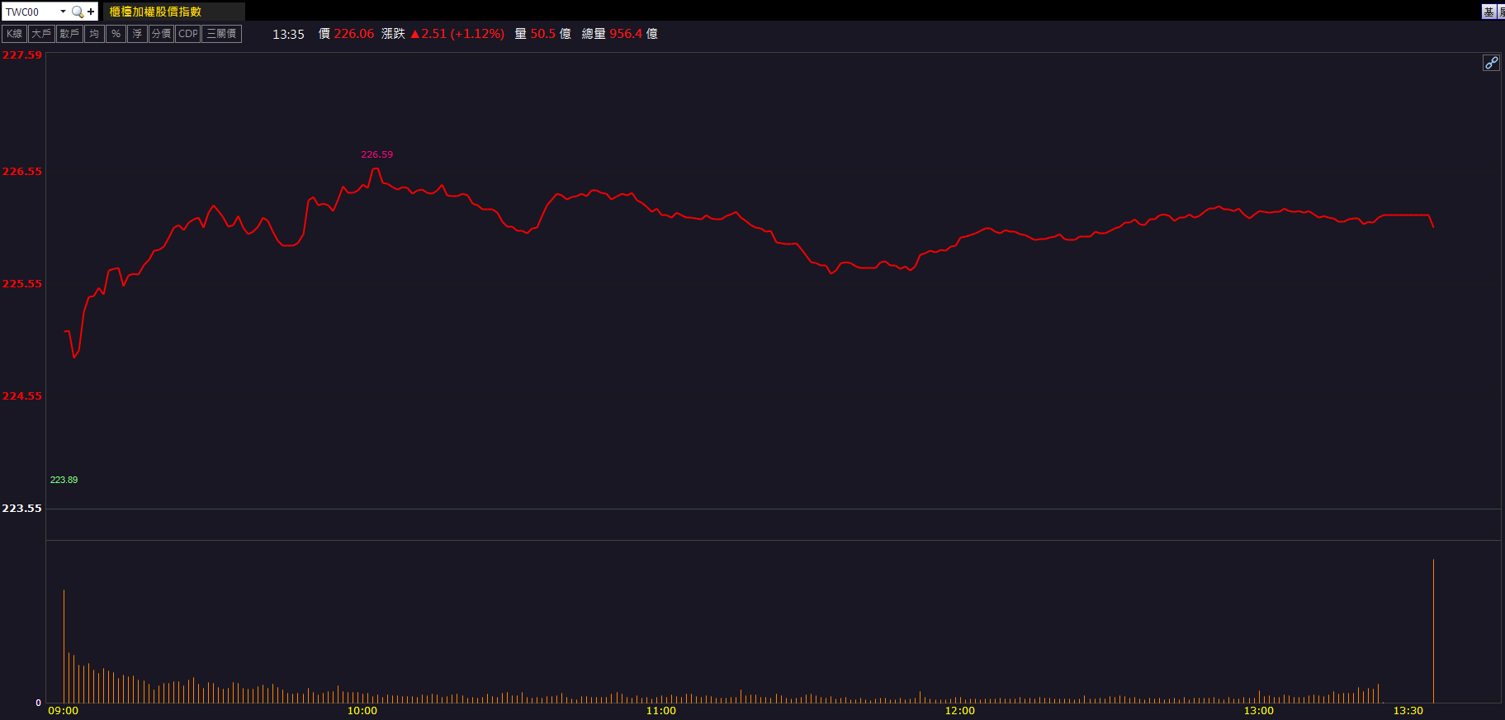Screen dimensions: 1505x720
Task: Click the 基 button at top right
Action: [1488, 11]
